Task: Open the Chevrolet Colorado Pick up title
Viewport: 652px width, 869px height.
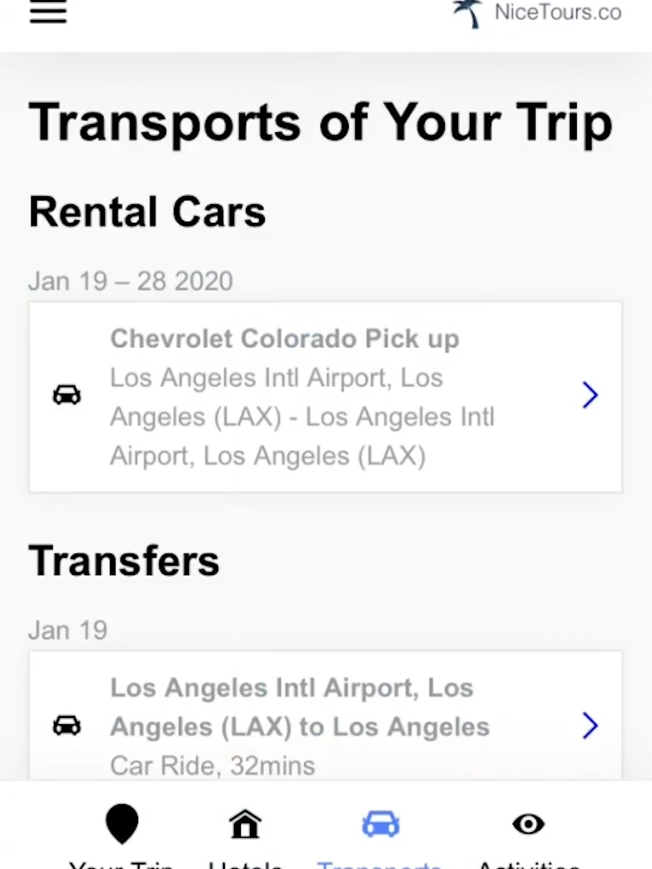Action: click(x=284, y=339)
